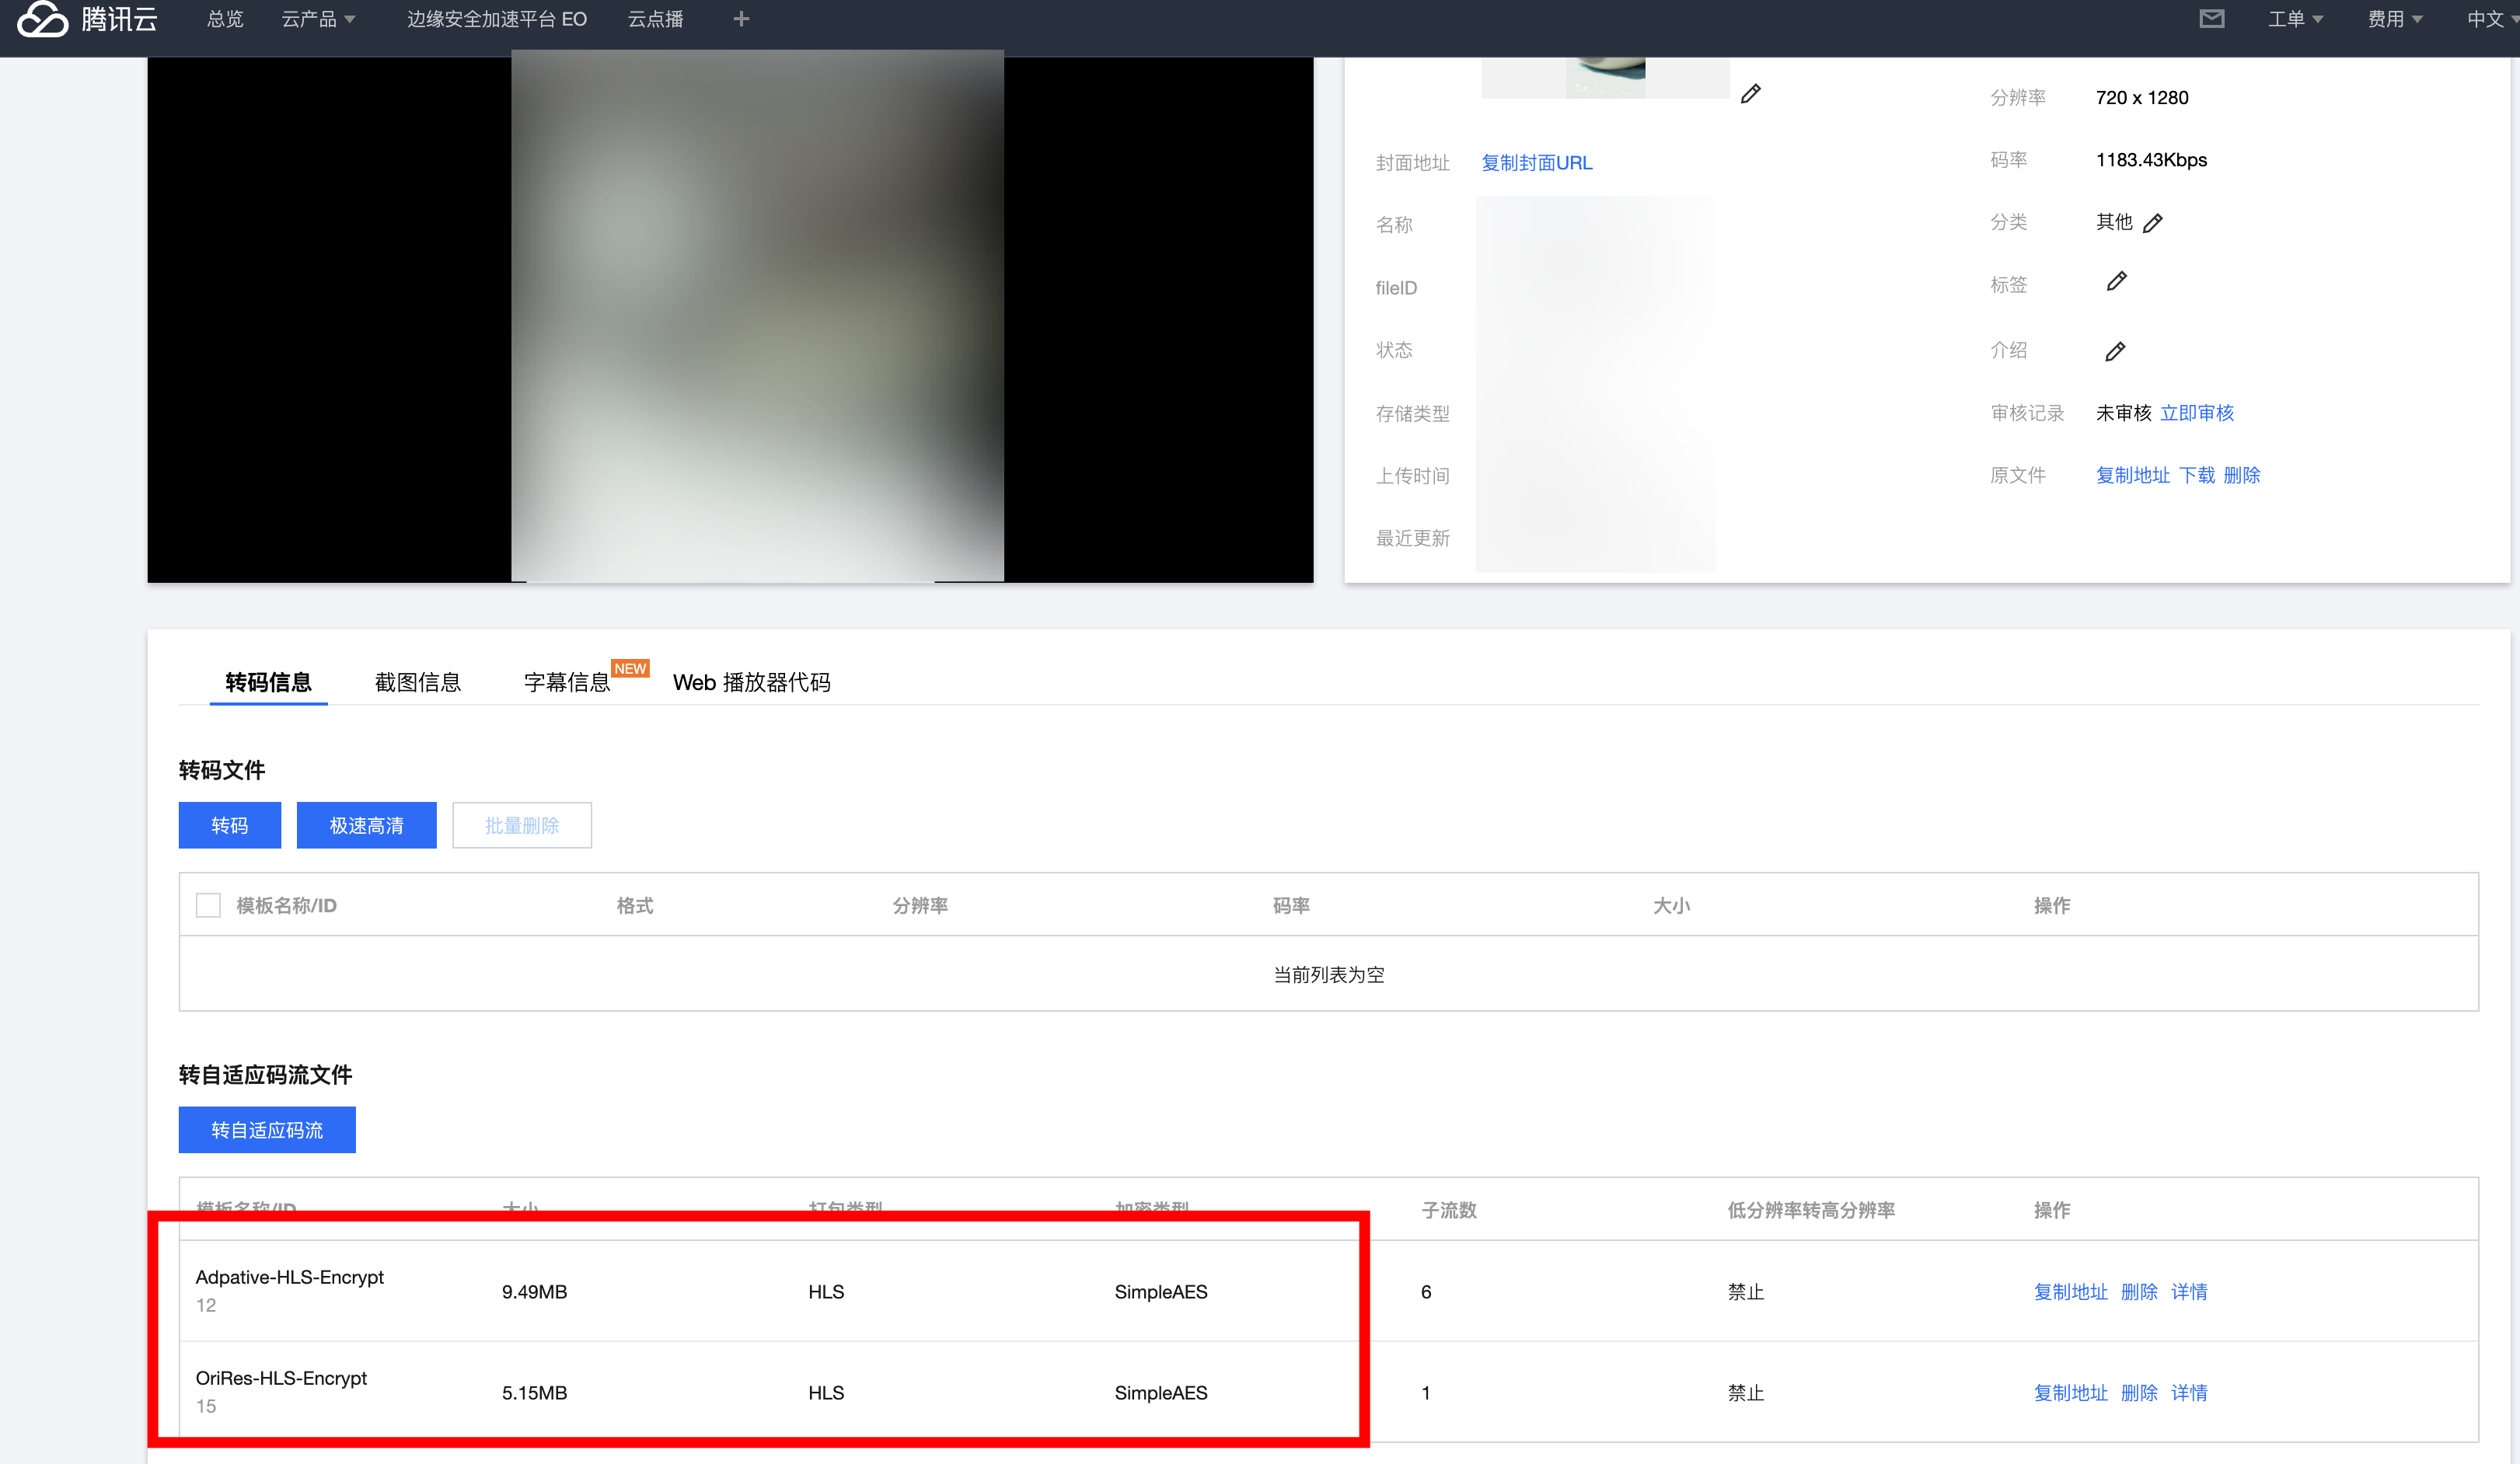Click the pencil icon beside cover thumbnail
2520x1464 pixels.
point(1750,94)
